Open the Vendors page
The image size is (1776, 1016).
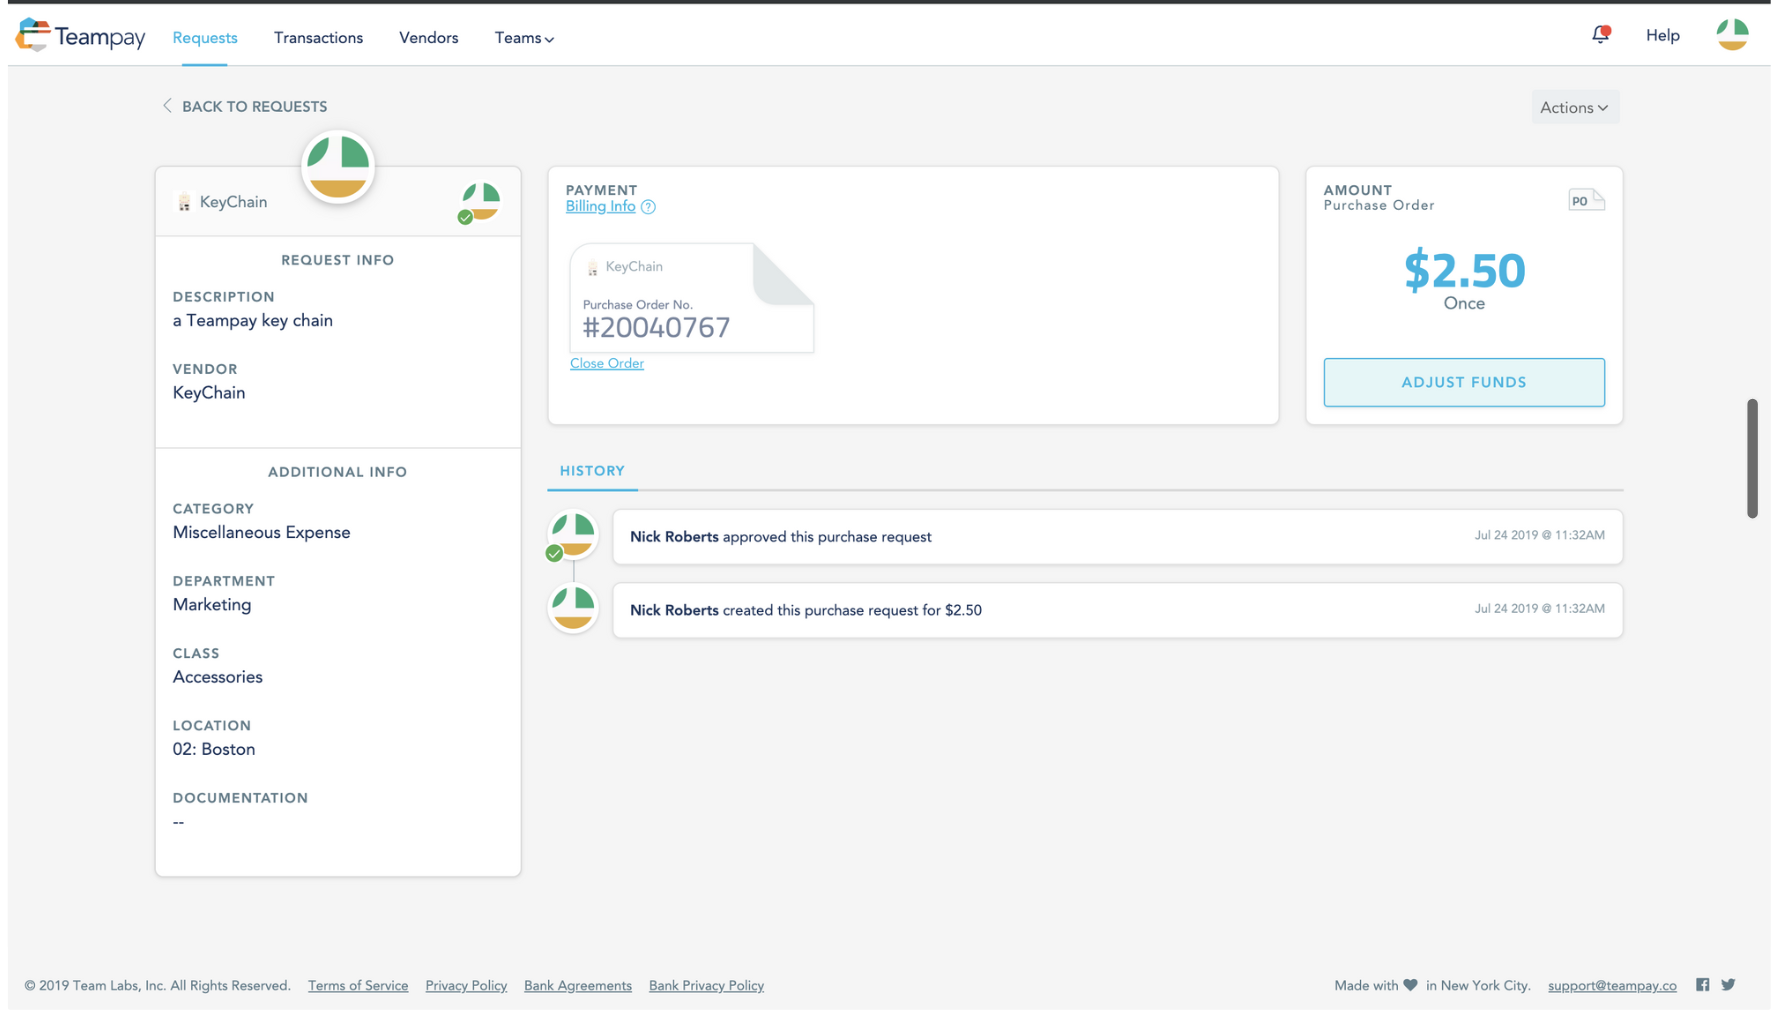tap(428, 38)
